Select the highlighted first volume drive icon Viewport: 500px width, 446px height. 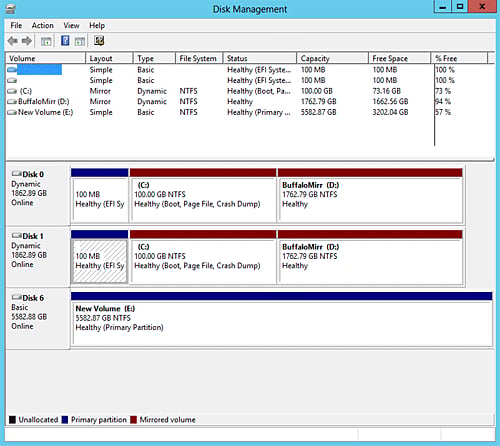(x=12, y=70)
